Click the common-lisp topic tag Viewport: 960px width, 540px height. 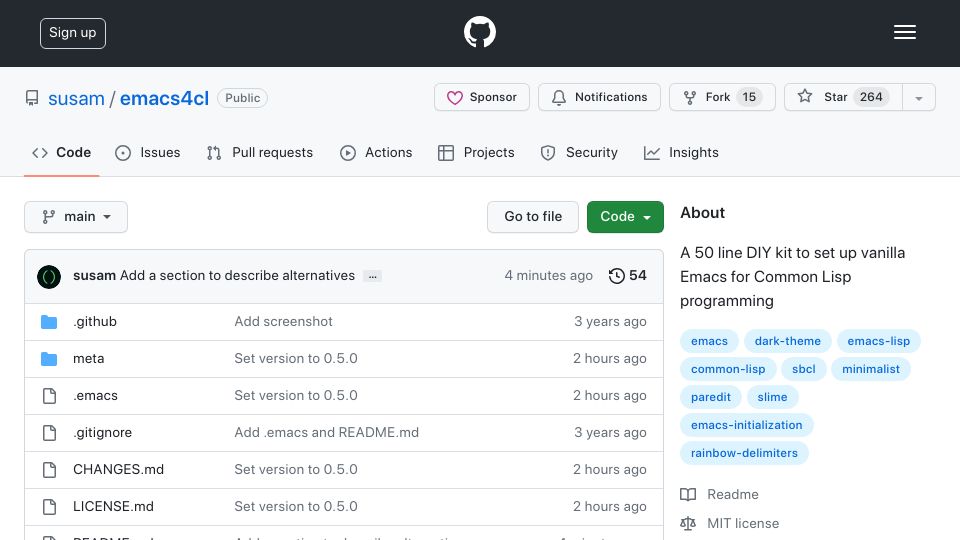728,369
